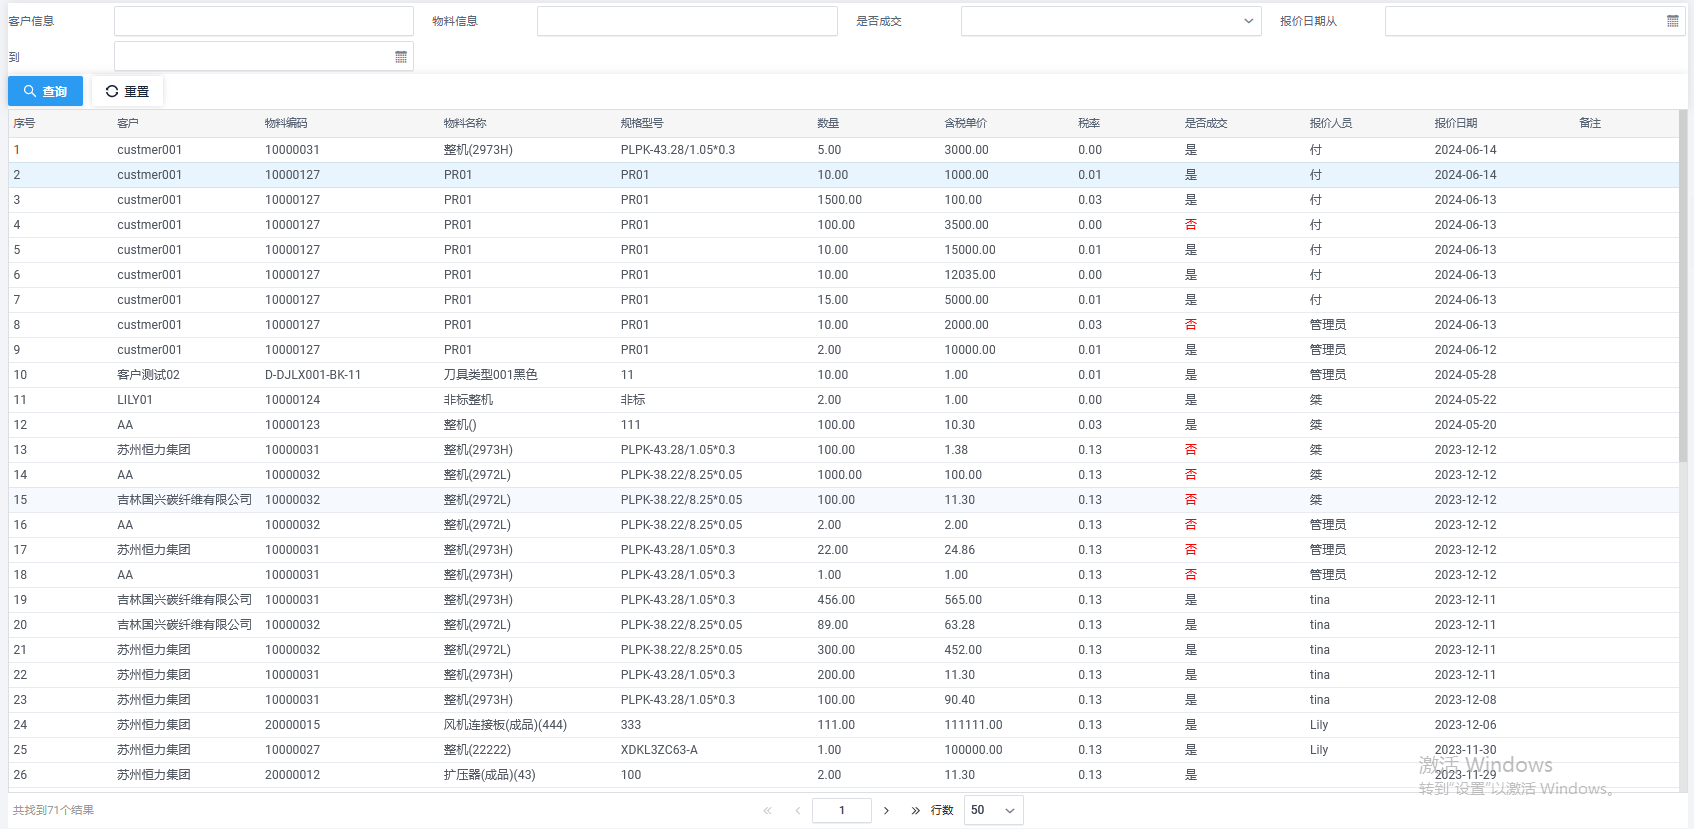Open calendar icon for 报价日期从 field
Screen dimensions: 1694x829
(x=1672, y=21)
